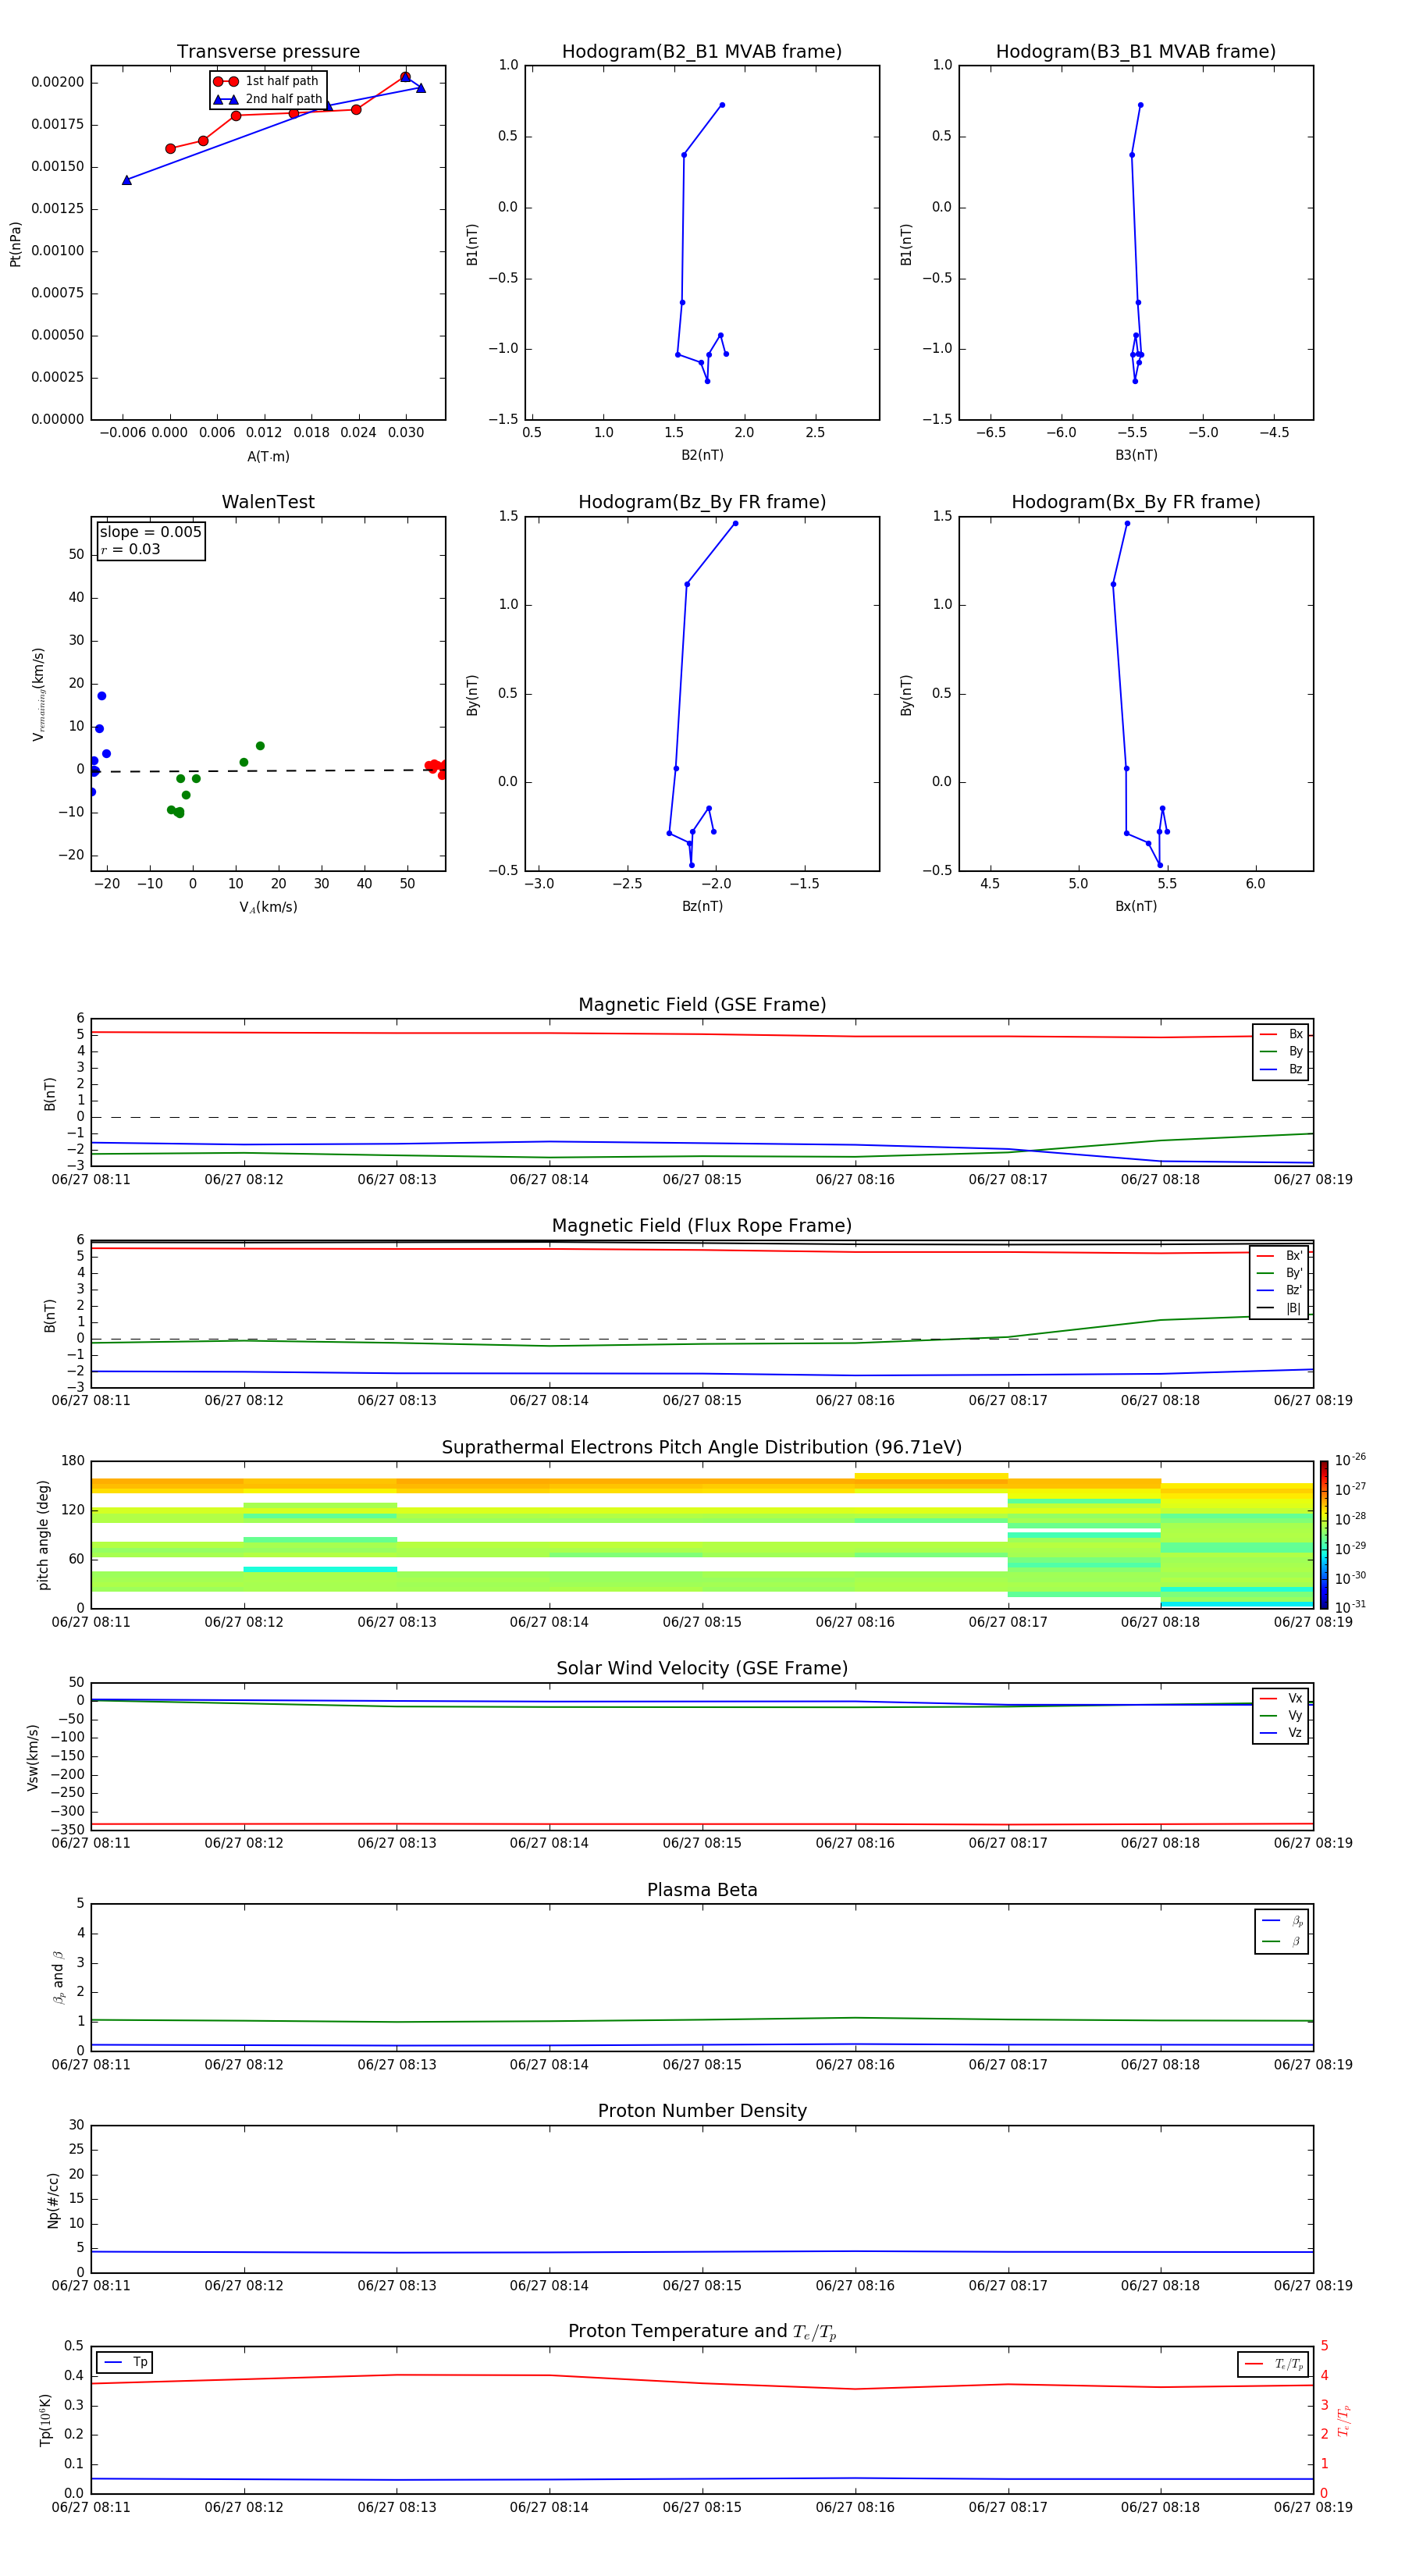Click the 'Hodogram(B3_B1 MVAB frame)' title
The height and width of the screenshot is (2576, 1405).
pyautogui.click(x=1136, y=51)
